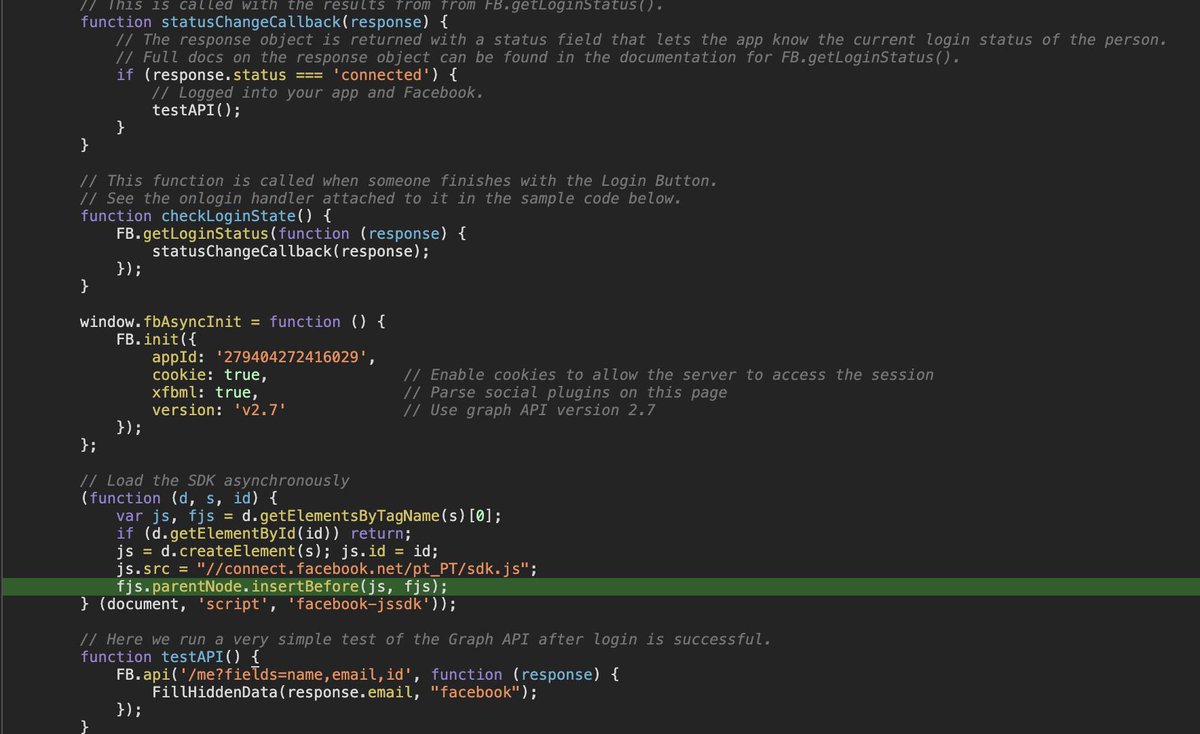This screenshot has height=734, width=1200.
Task: Click the FillHiddenData call
Action: (x=345, y=693)
